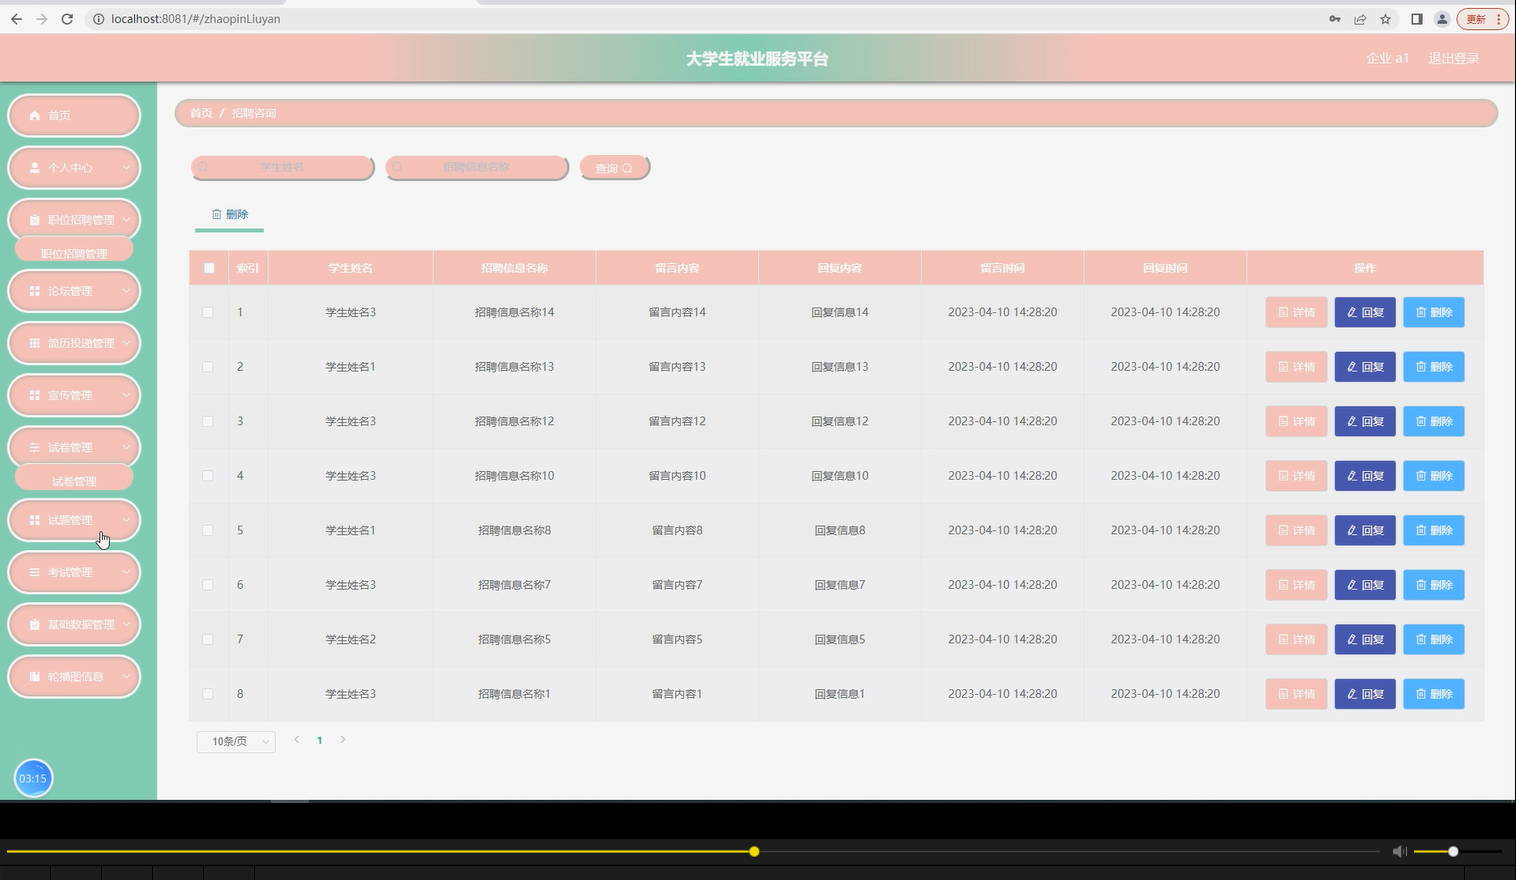Image resolution: width=1516 pixels, height=880 pixels.
Task: Check the checkbox for row 5
Action: [x=208, y=530]
